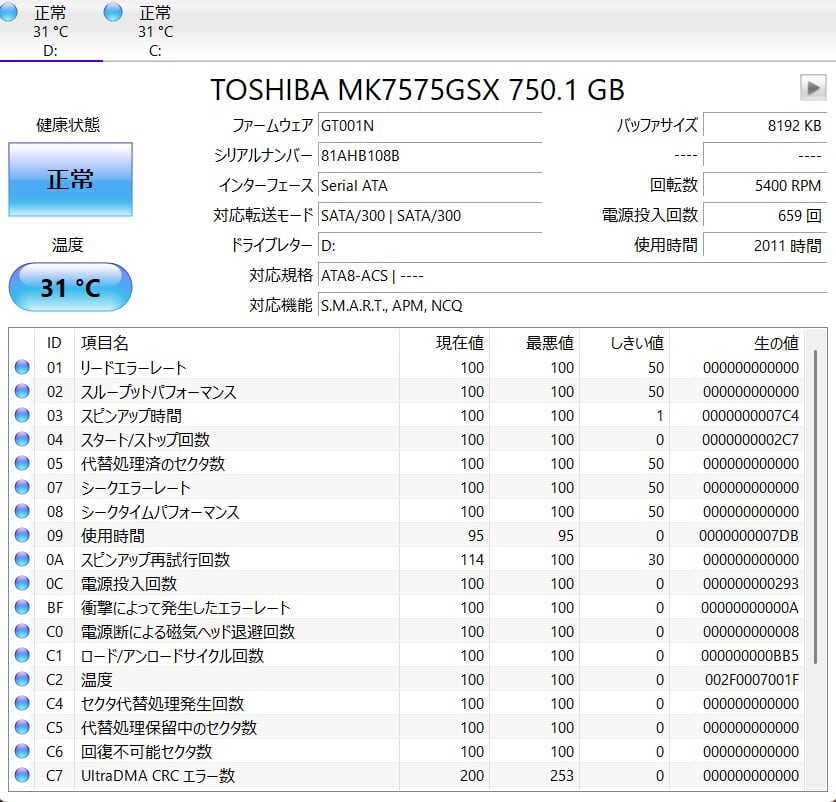
Task: Click the blue status icon for drive C:
Action: click(113, 12)
